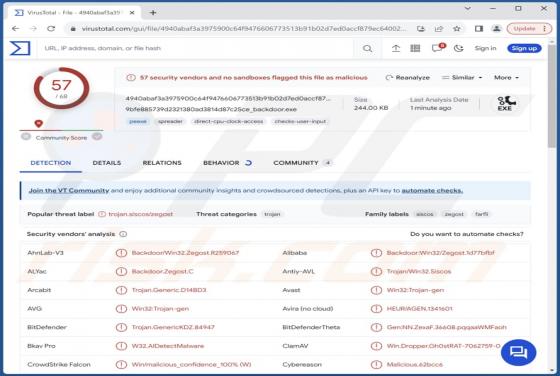Expand the Similar dropdown
The height and width of the screenshot is (376, 560).
tap(462, 77)
